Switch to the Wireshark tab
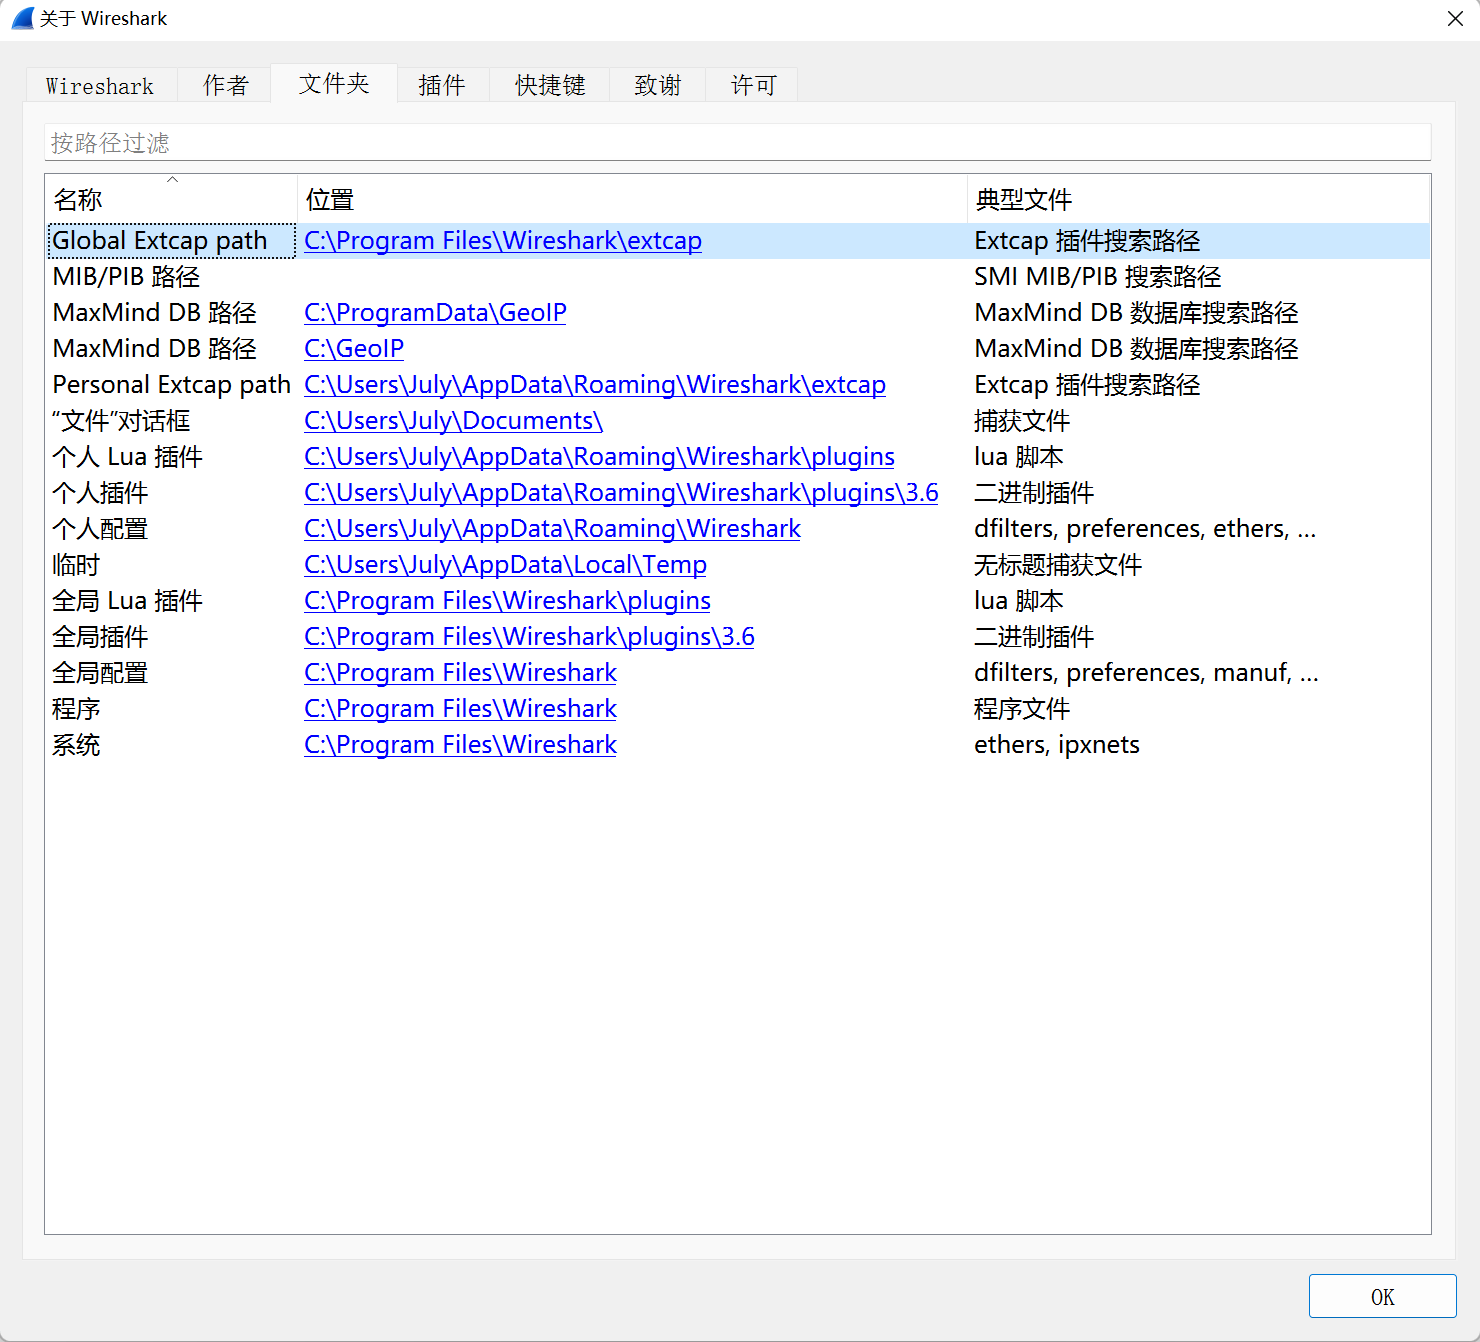 point(99,85)
